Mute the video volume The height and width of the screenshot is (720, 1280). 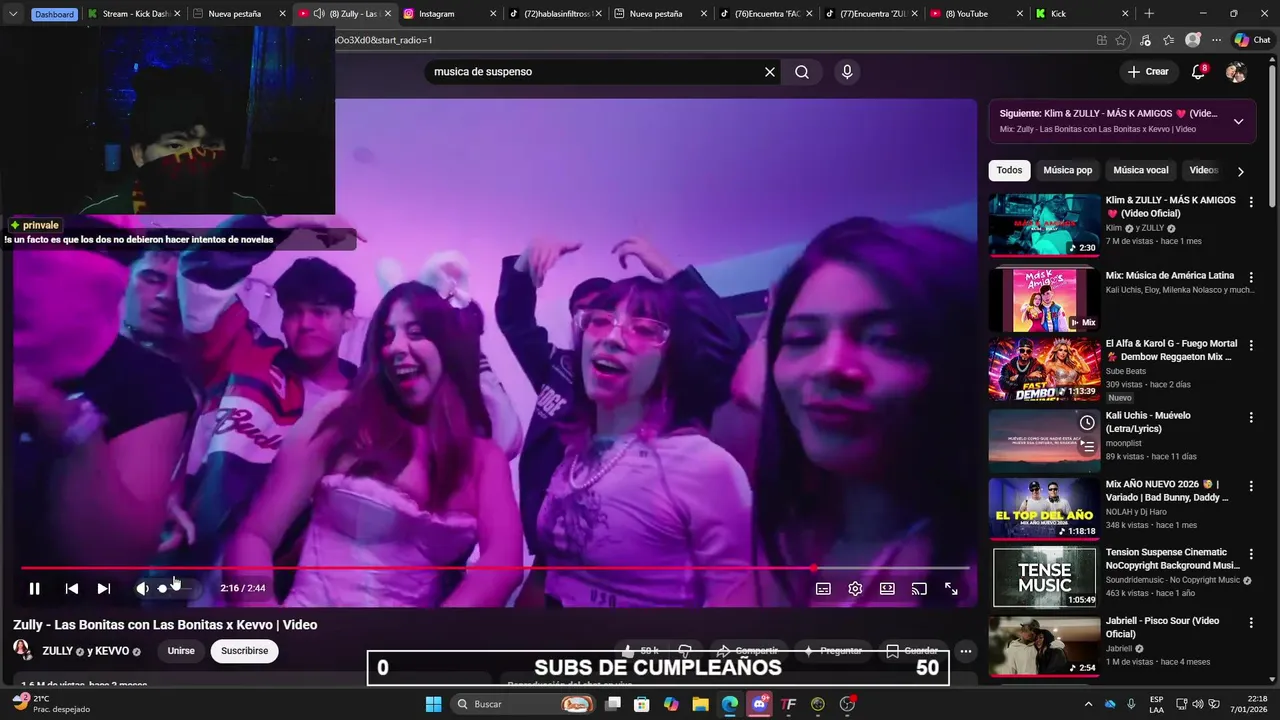(x=142, y=588)
